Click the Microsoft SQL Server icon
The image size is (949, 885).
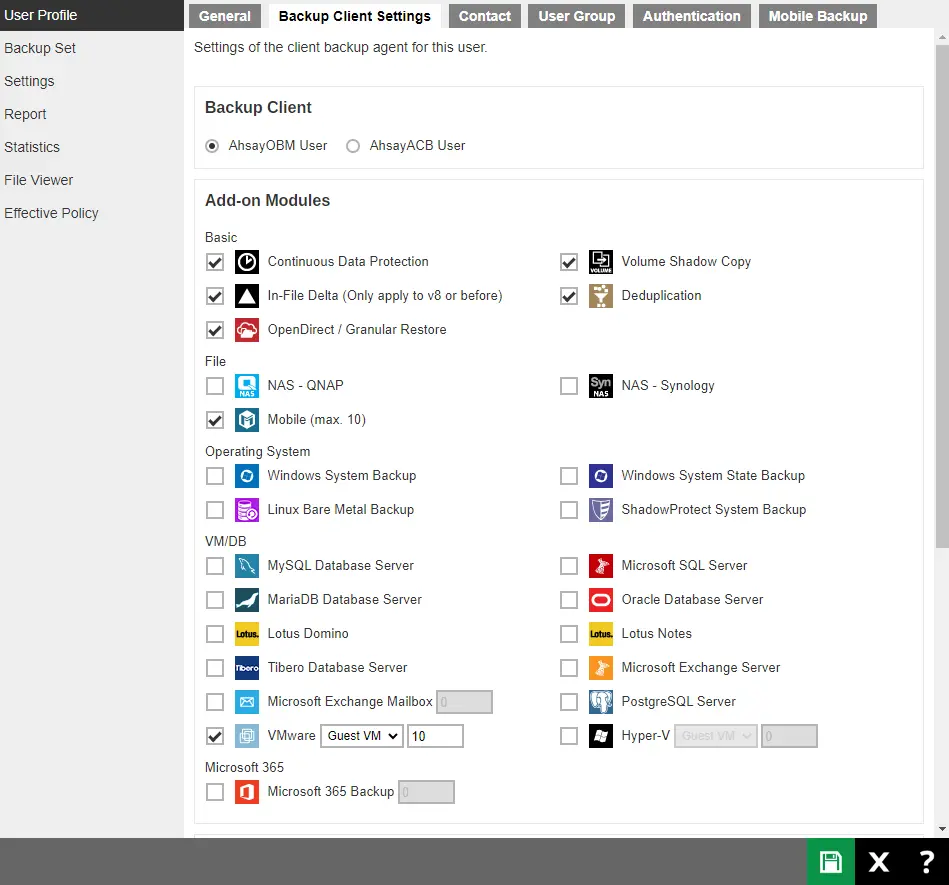600,565
